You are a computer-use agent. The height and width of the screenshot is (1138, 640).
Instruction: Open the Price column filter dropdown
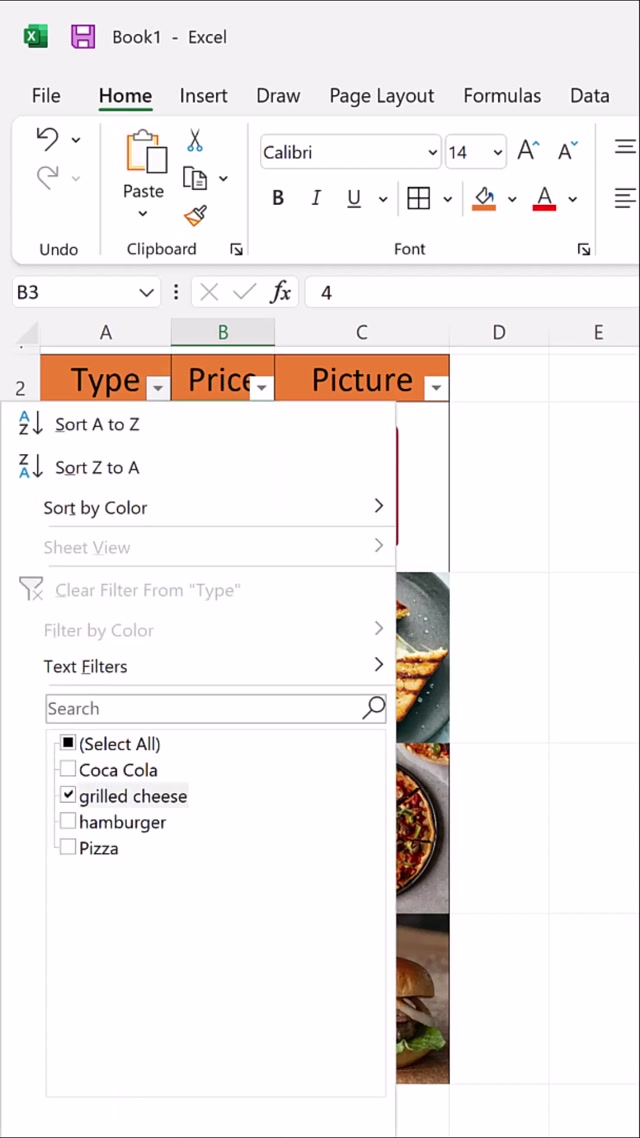click(262, 387)
